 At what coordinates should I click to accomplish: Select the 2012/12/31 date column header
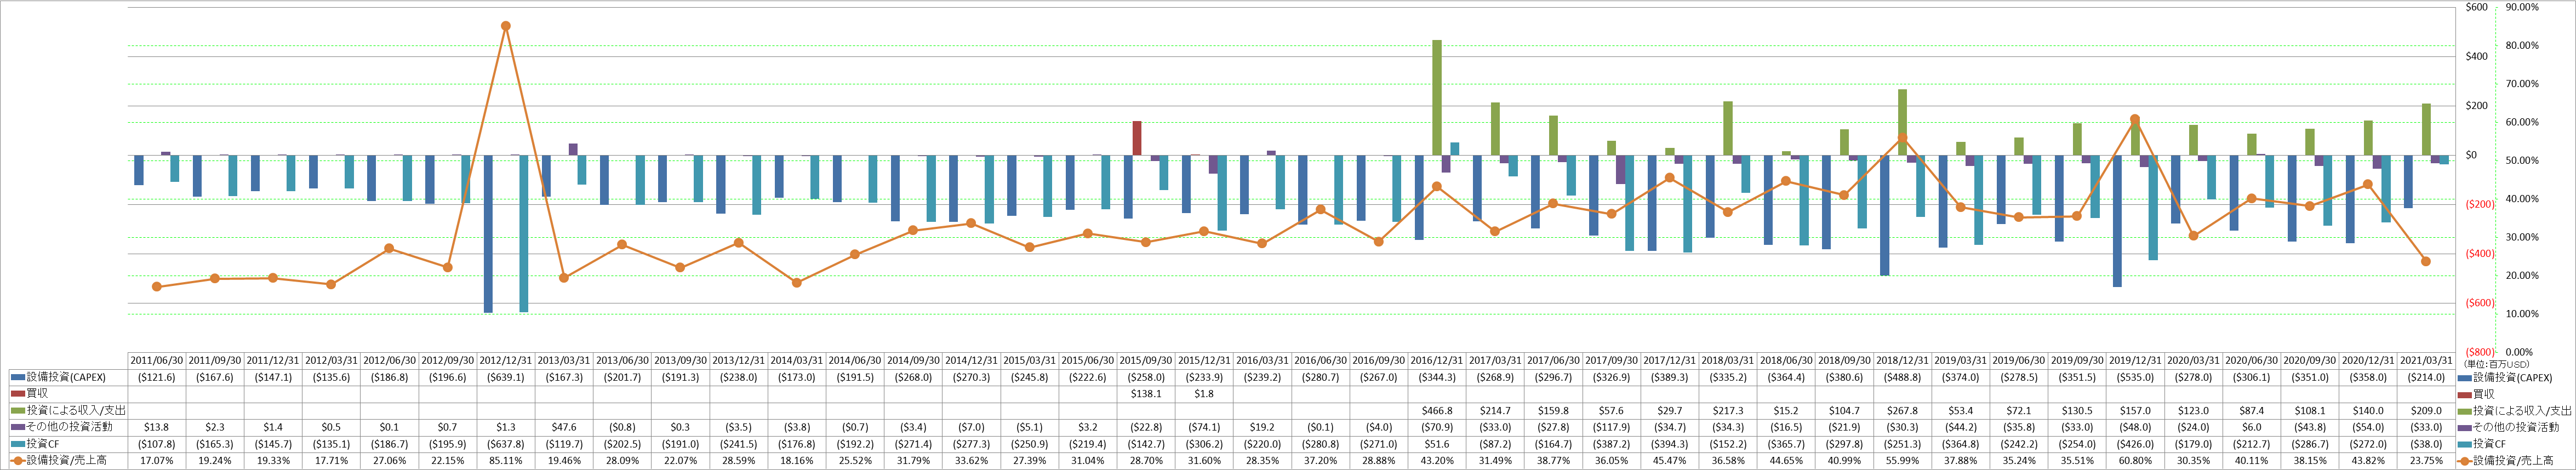tap(506, 361)
